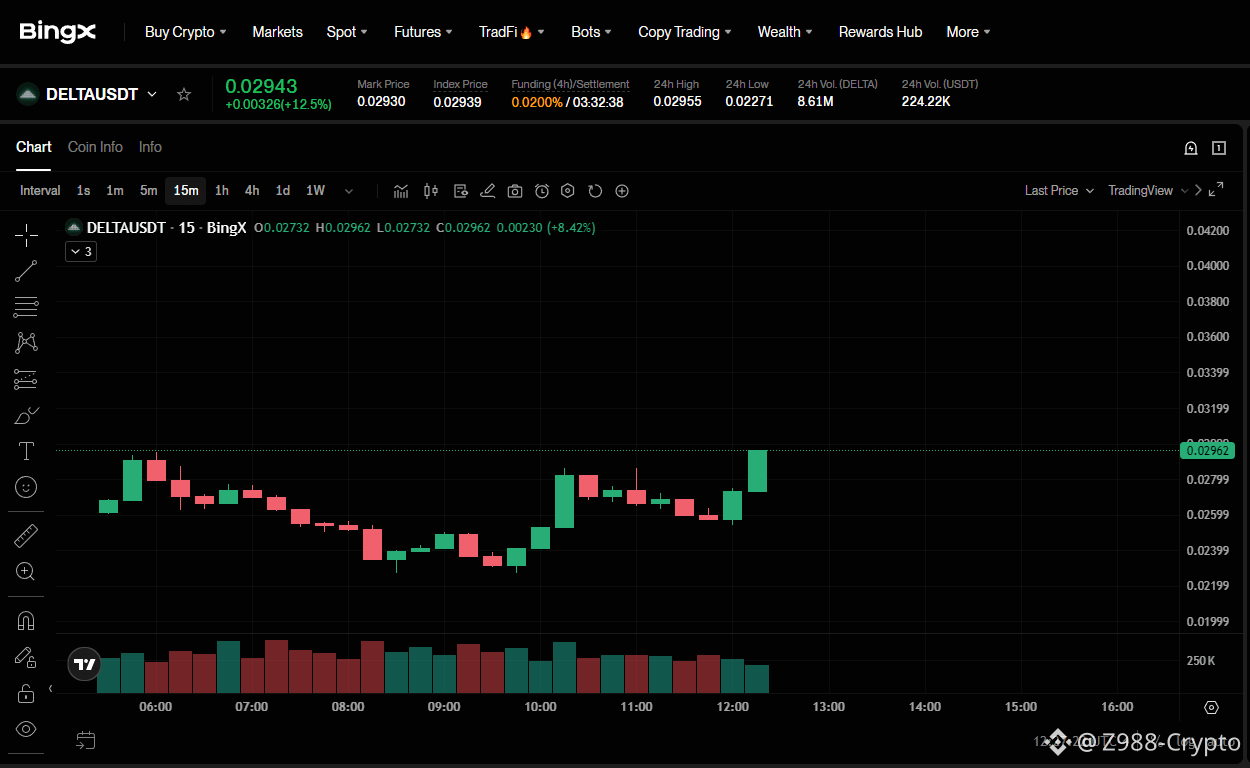This screenshot has width=1250, height=768.
Task: Expand the Bots dropdown menu
Action: (592, 32)
